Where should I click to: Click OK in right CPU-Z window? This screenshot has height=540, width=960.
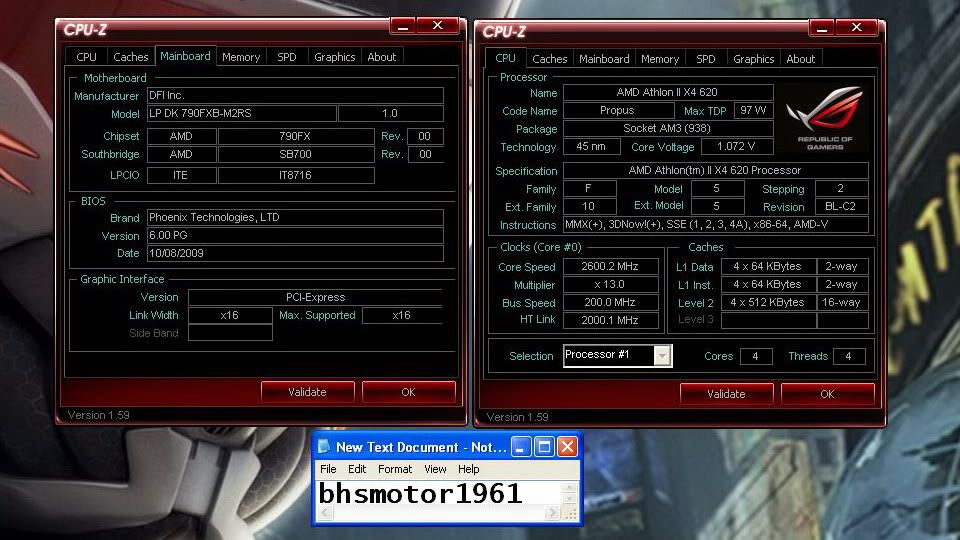(827, 394)
